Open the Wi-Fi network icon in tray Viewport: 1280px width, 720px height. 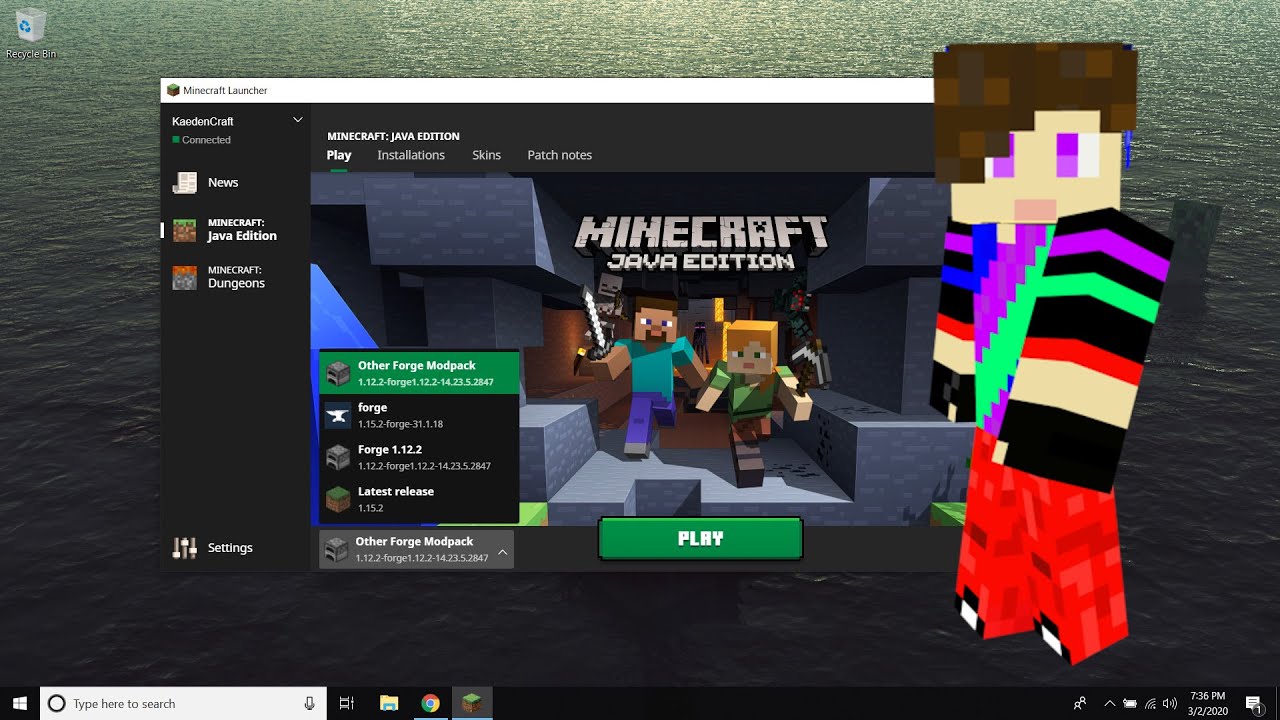coord(1150,703)
